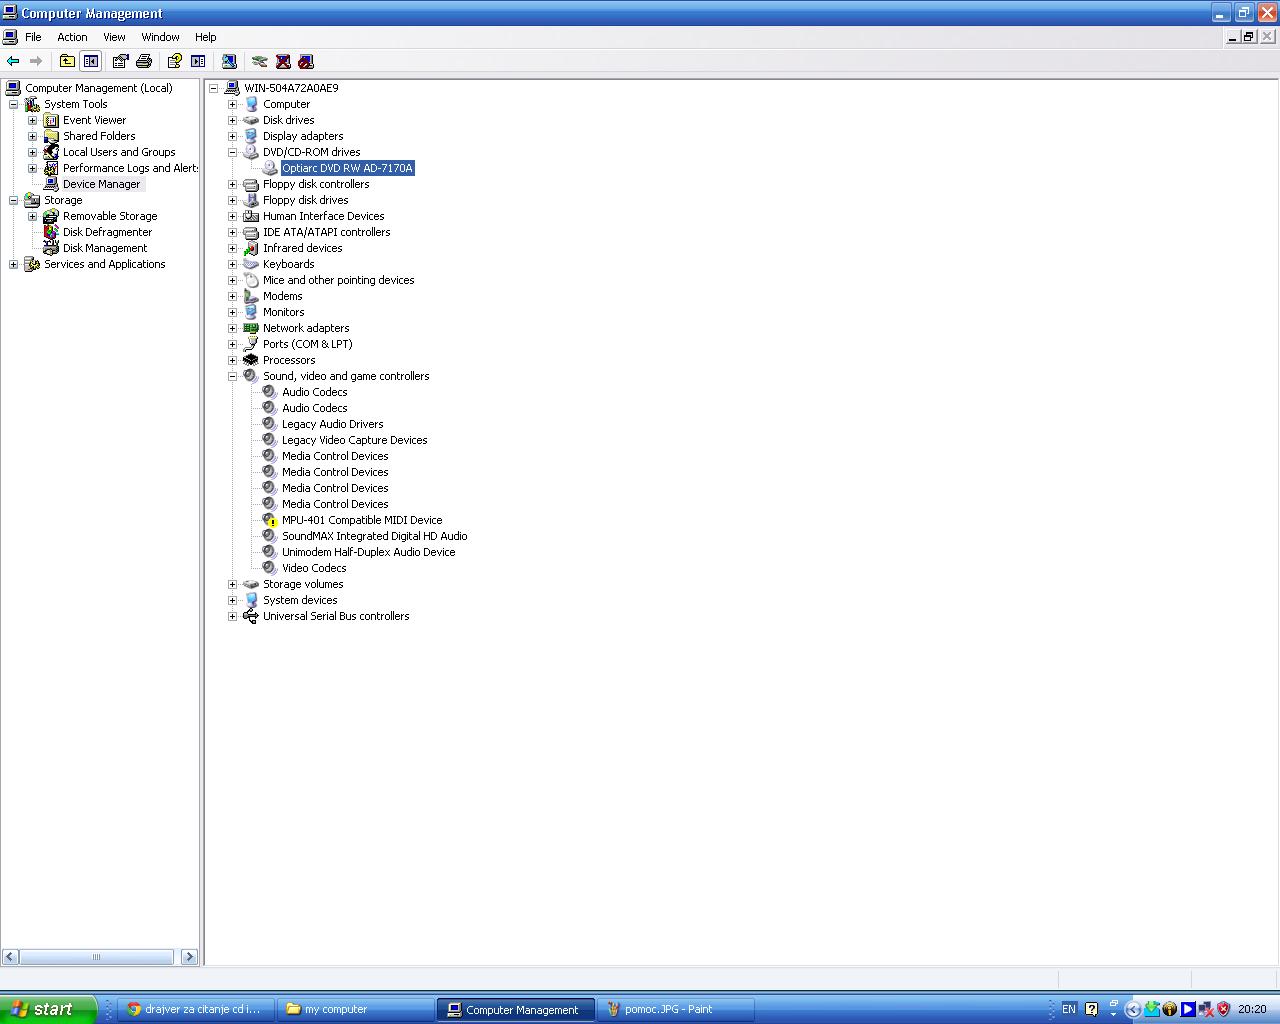Viewport: 1280px width, 1024px height.
Task: Click the Help icon in the toolbar
Action: [174, 61]
